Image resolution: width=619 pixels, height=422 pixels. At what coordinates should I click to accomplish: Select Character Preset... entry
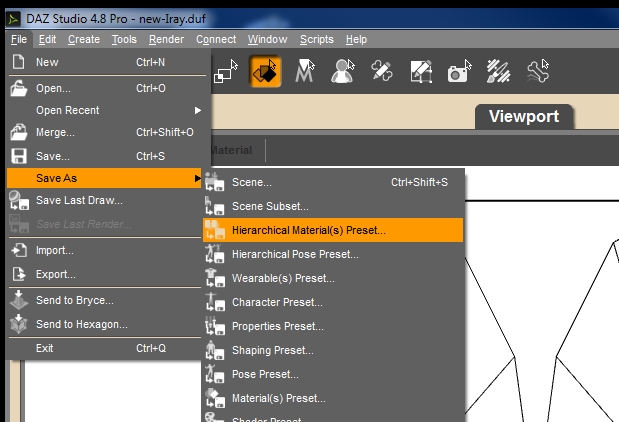click(333, 302)
